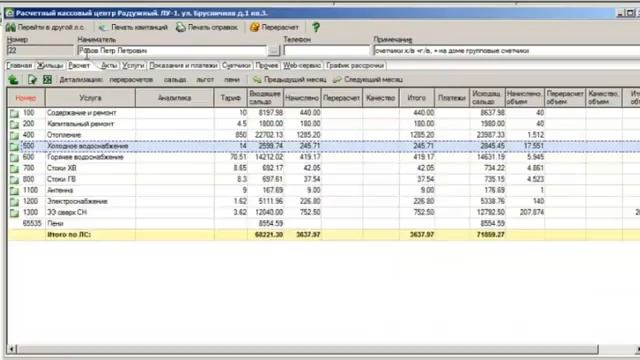Click 'Следующий месяц' button

368,80
